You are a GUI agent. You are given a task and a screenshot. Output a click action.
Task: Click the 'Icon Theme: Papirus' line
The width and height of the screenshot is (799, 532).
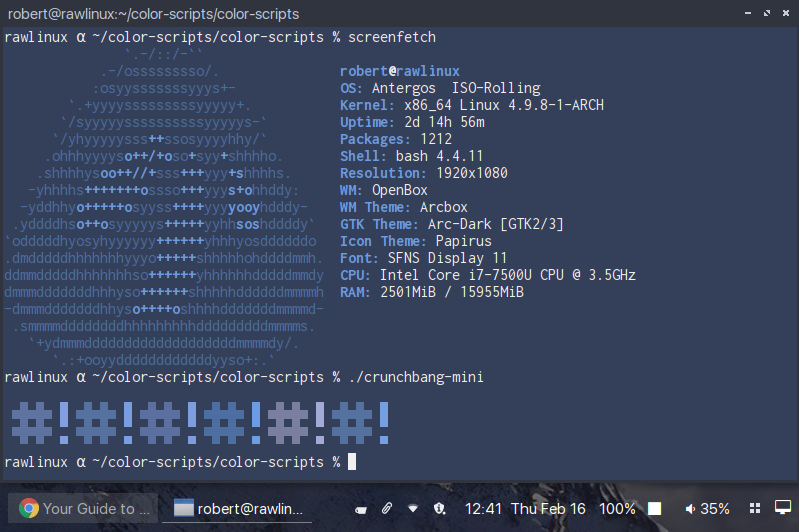point(416,241)
